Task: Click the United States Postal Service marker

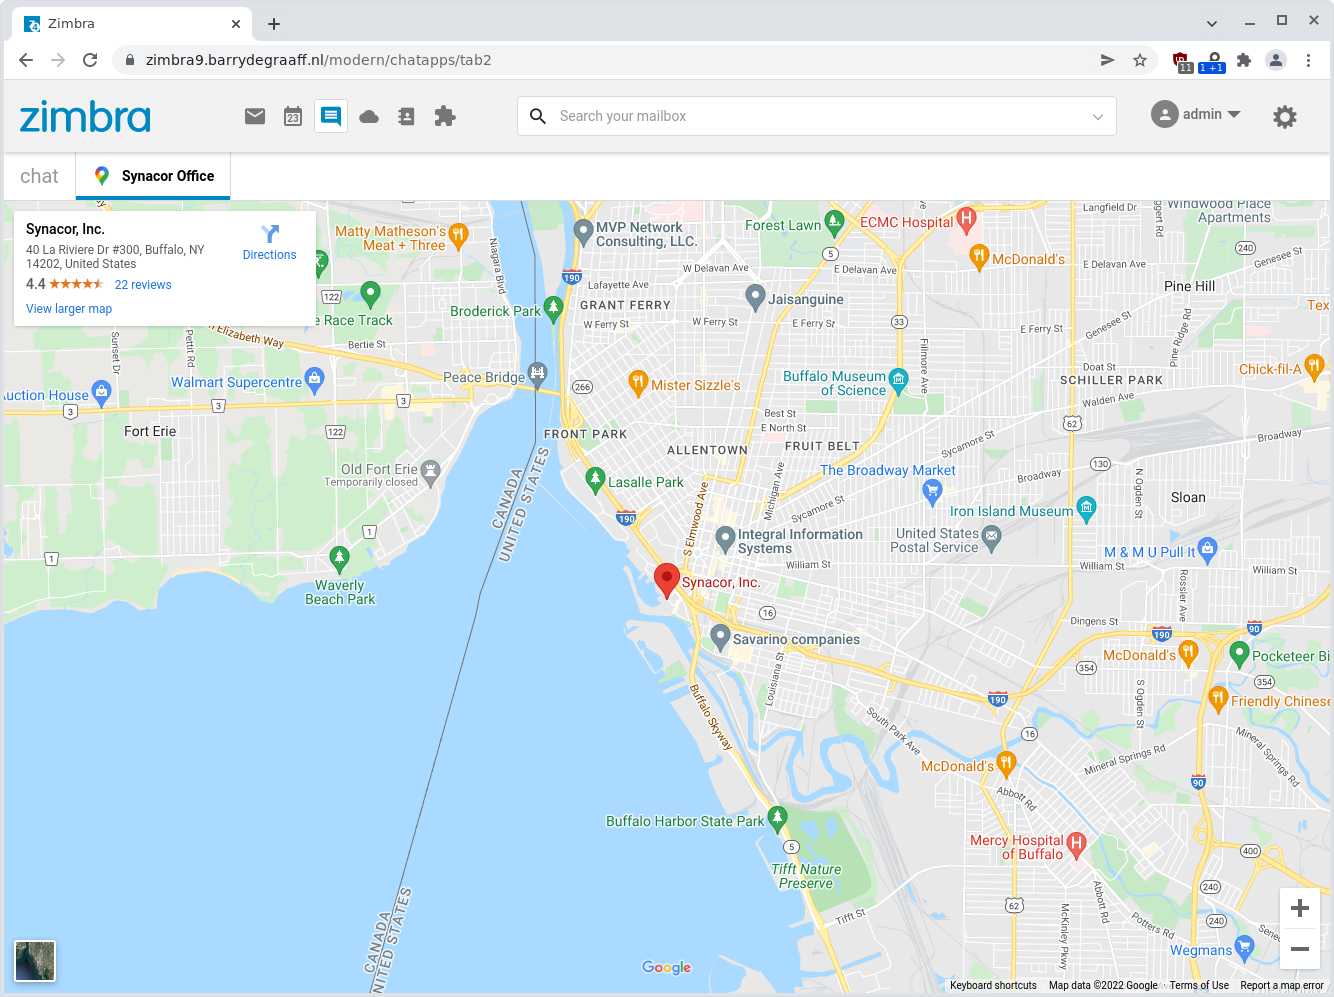Action: 991,538
